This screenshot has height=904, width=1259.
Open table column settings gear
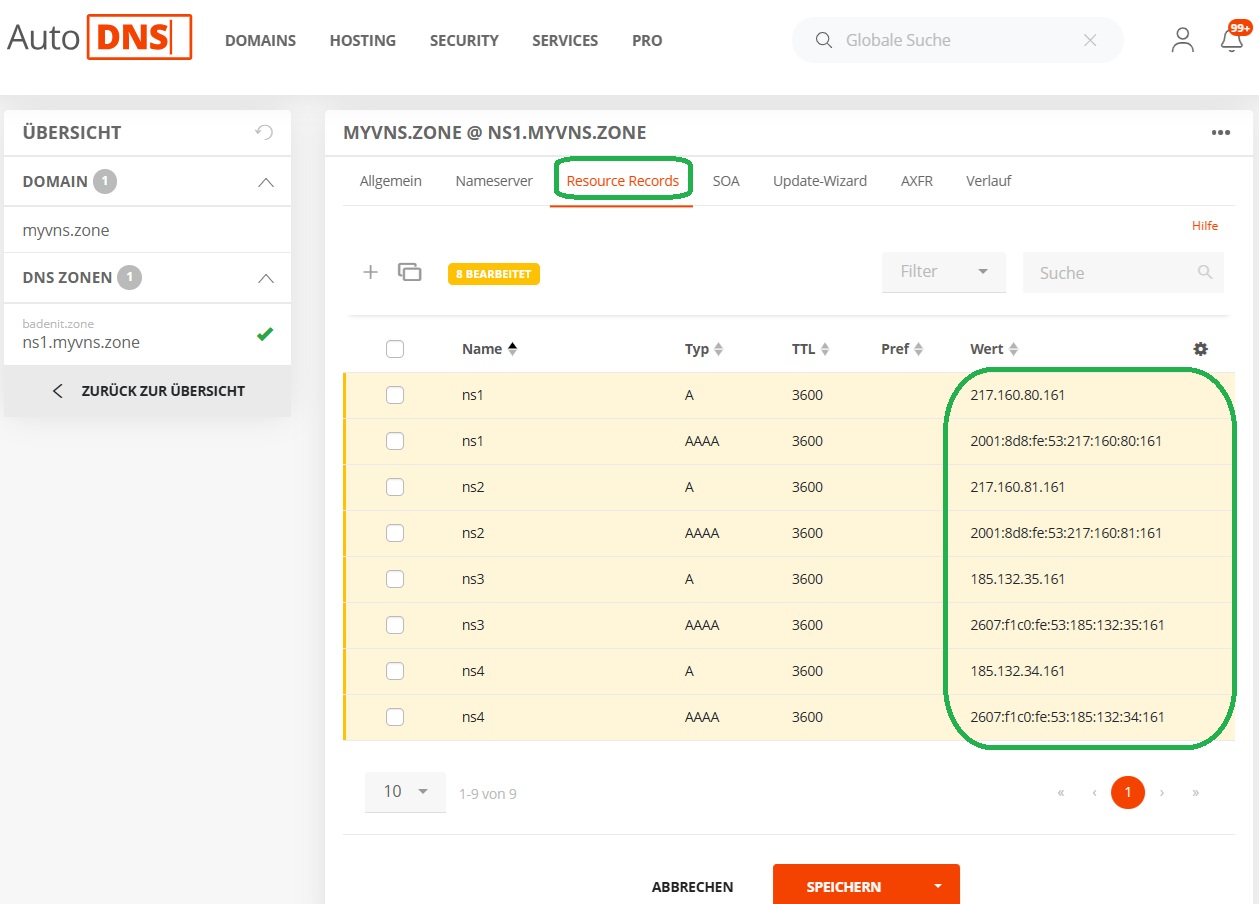pos(1200,349)
